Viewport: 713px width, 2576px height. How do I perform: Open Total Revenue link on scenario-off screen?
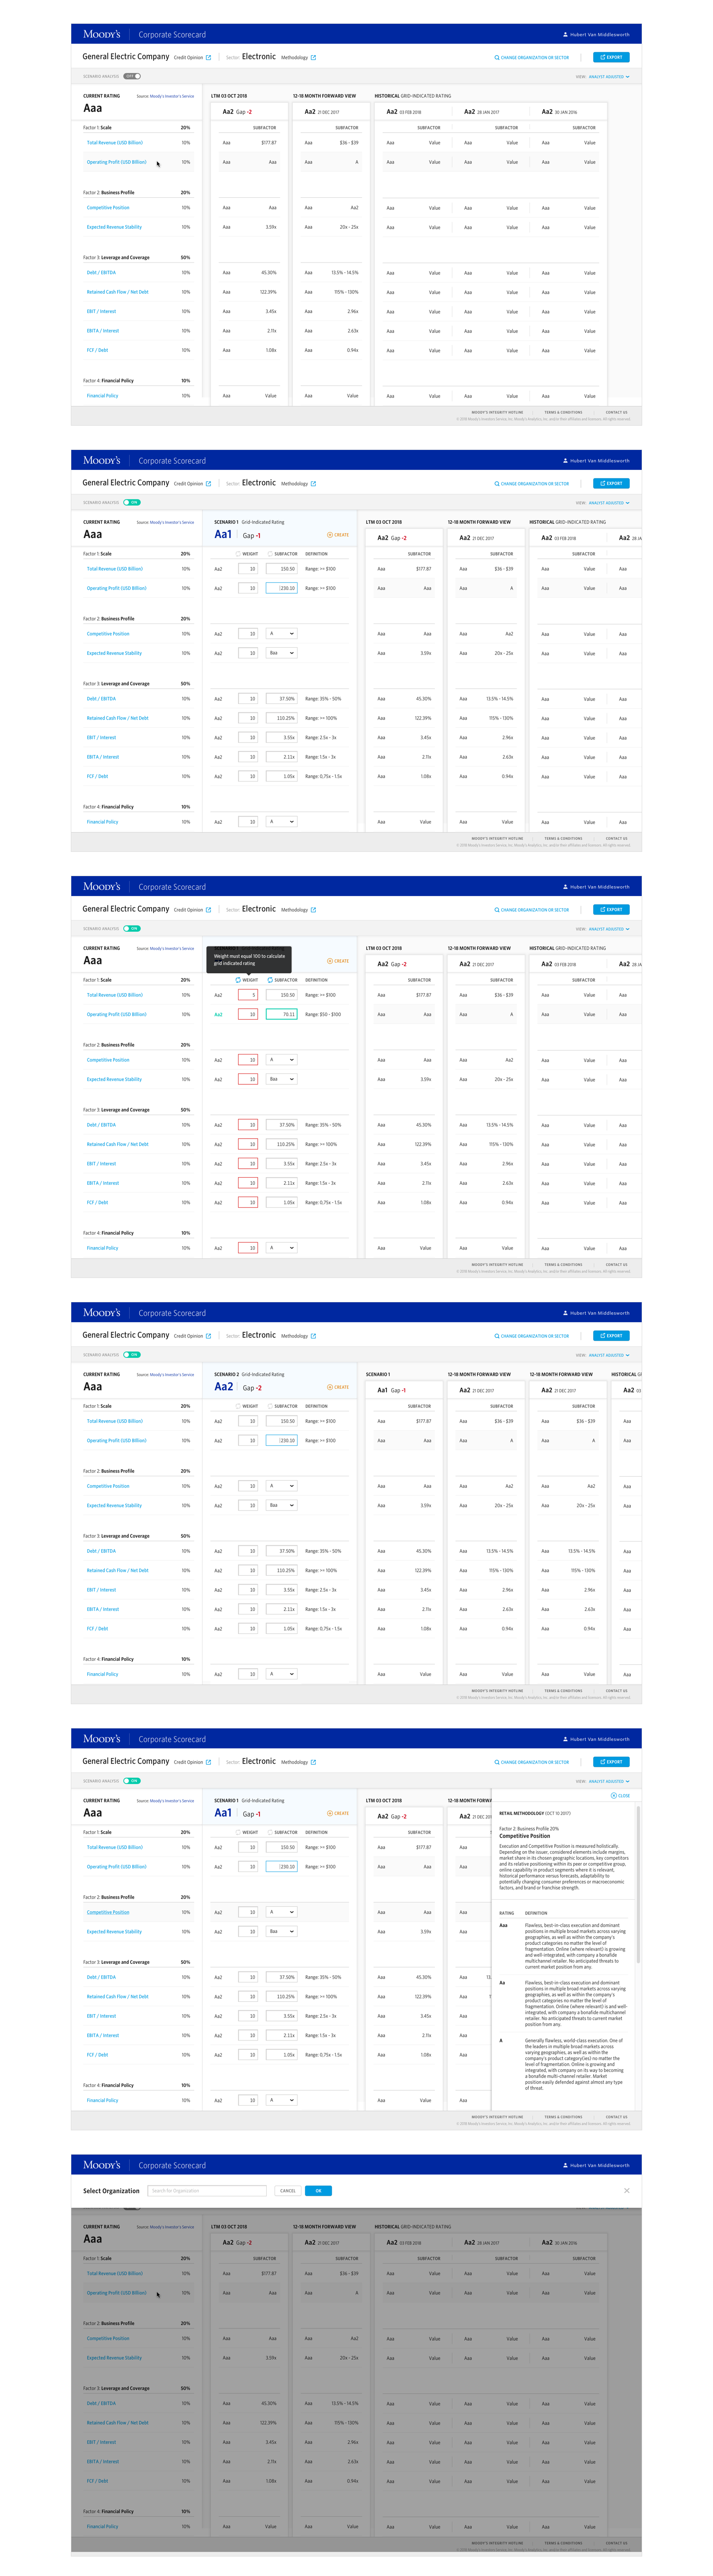(x=115, y=143)
